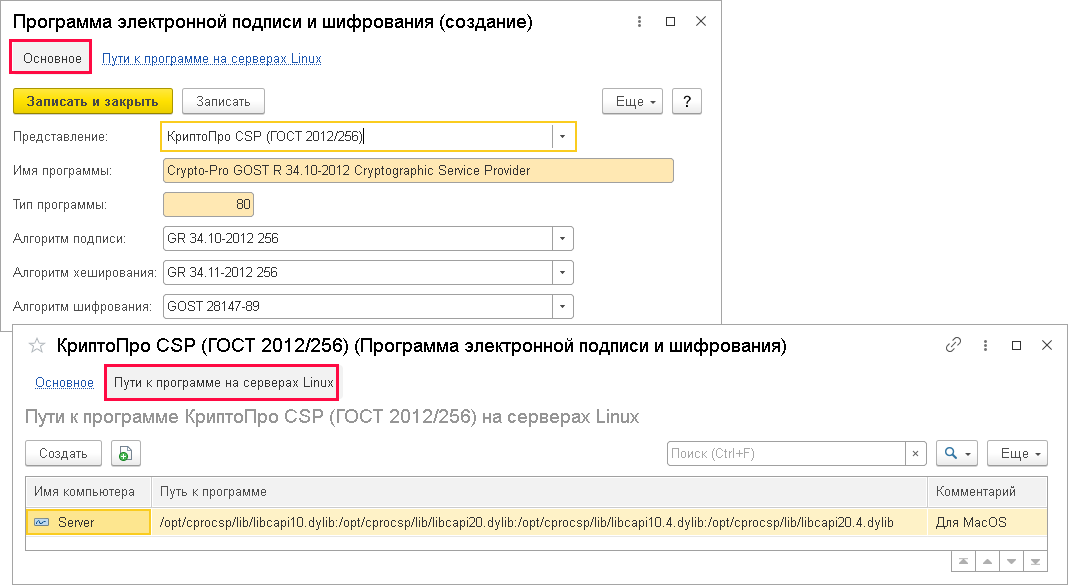Select the Основное tab in the upper window
The width and height of the screenshot is (1071, 587).
[52, 59]
